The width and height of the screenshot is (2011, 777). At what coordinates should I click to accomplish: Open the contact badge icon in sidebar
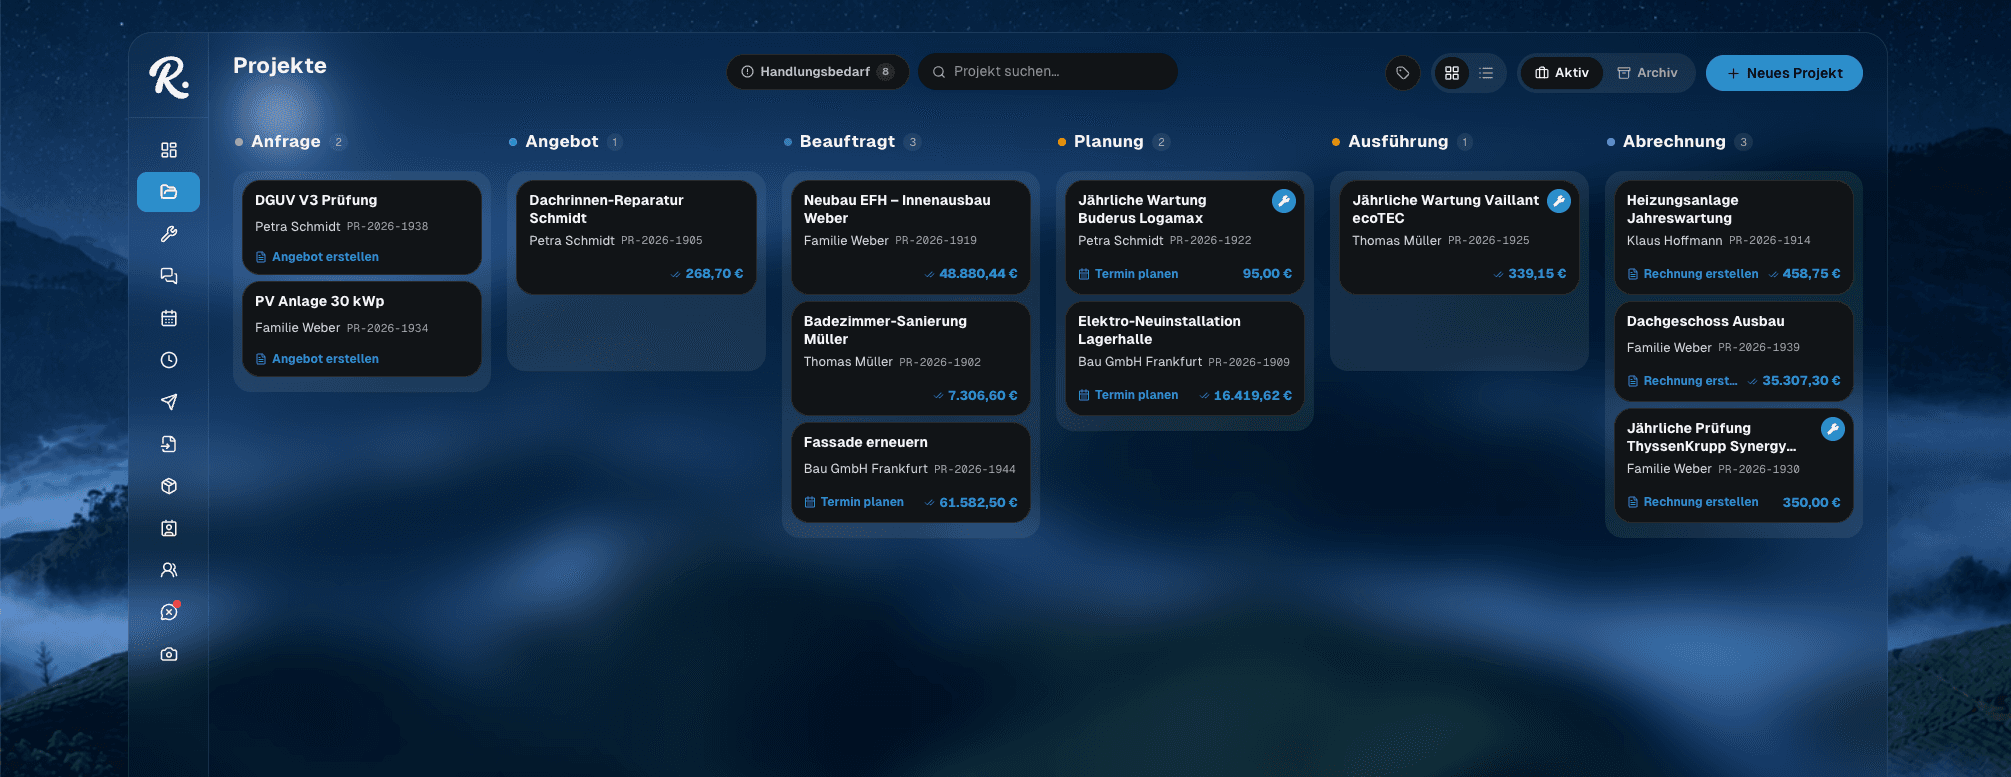pos(169,528)
